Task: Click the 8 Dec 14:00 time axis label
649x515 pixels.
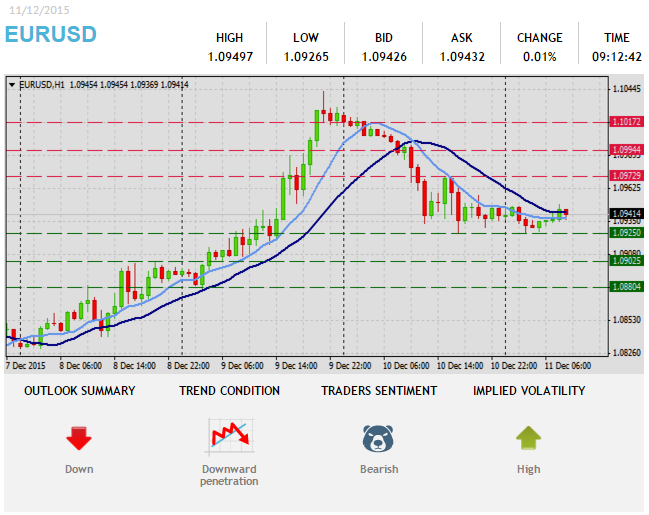Action: tap(135, 366)
